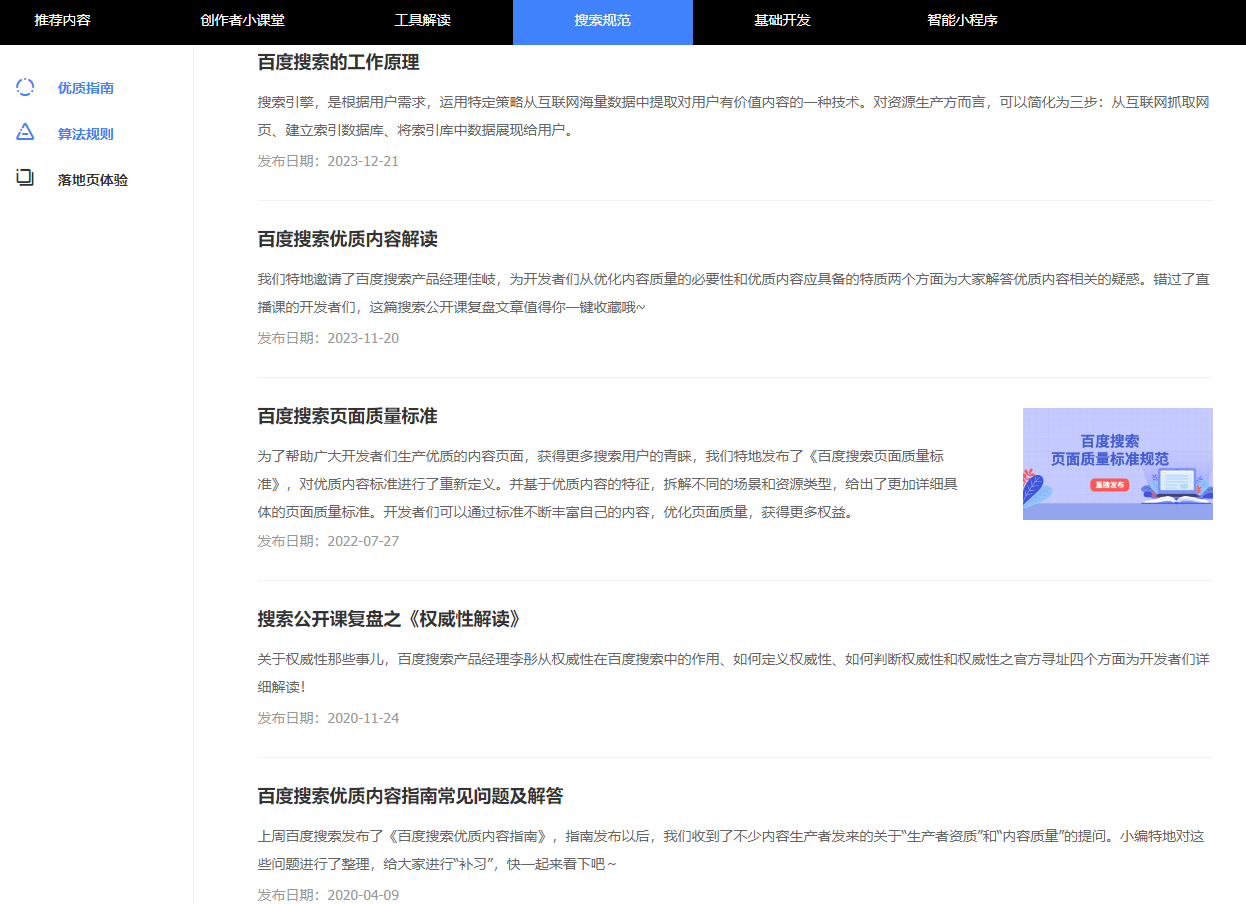Open the 工具解读 tab

pyautogui.click(x=422, y=20)
